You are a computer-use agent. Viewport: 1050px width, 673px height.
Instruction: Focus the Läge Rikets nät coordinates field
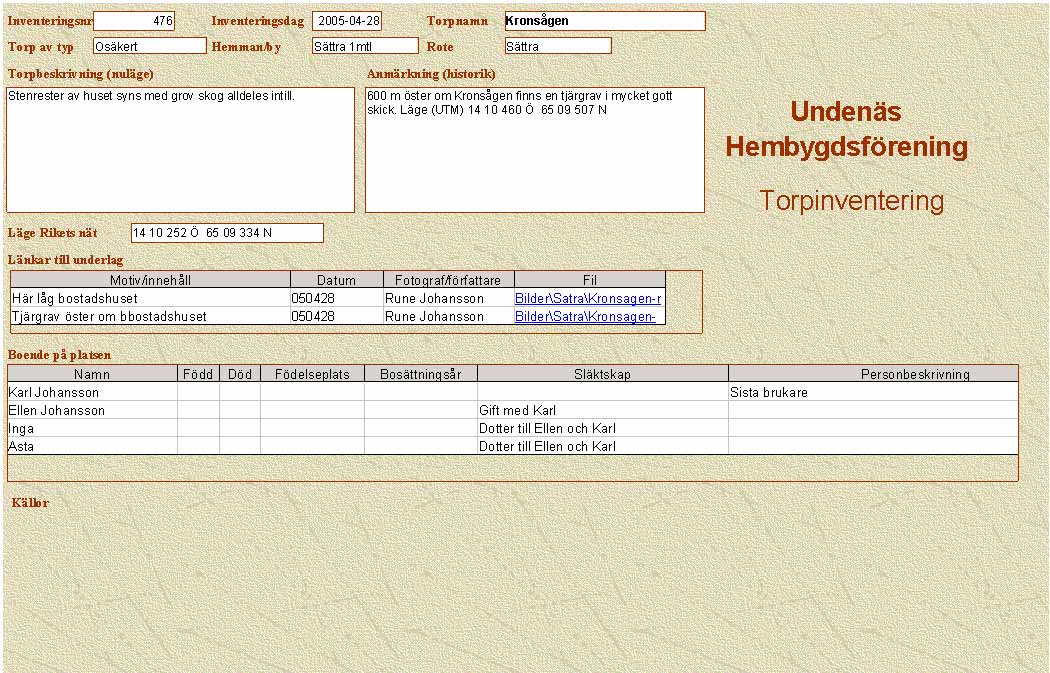click(227, 233)
